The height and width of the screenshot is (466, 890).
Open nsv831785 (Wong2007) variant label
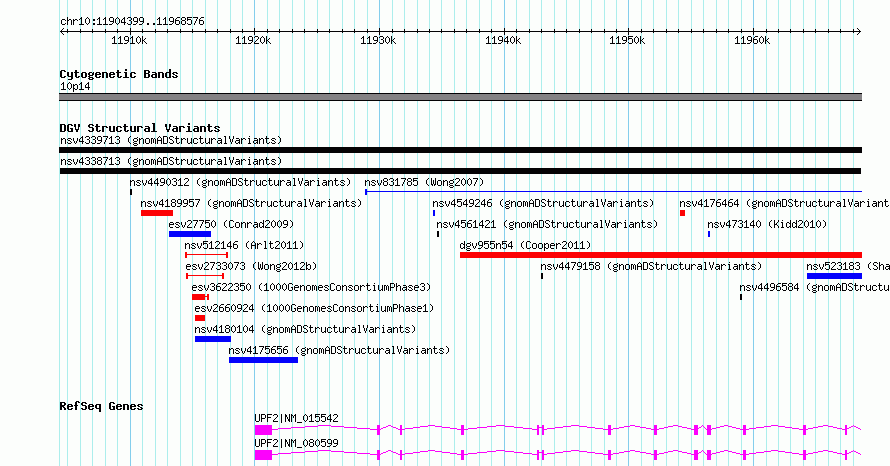424,182
